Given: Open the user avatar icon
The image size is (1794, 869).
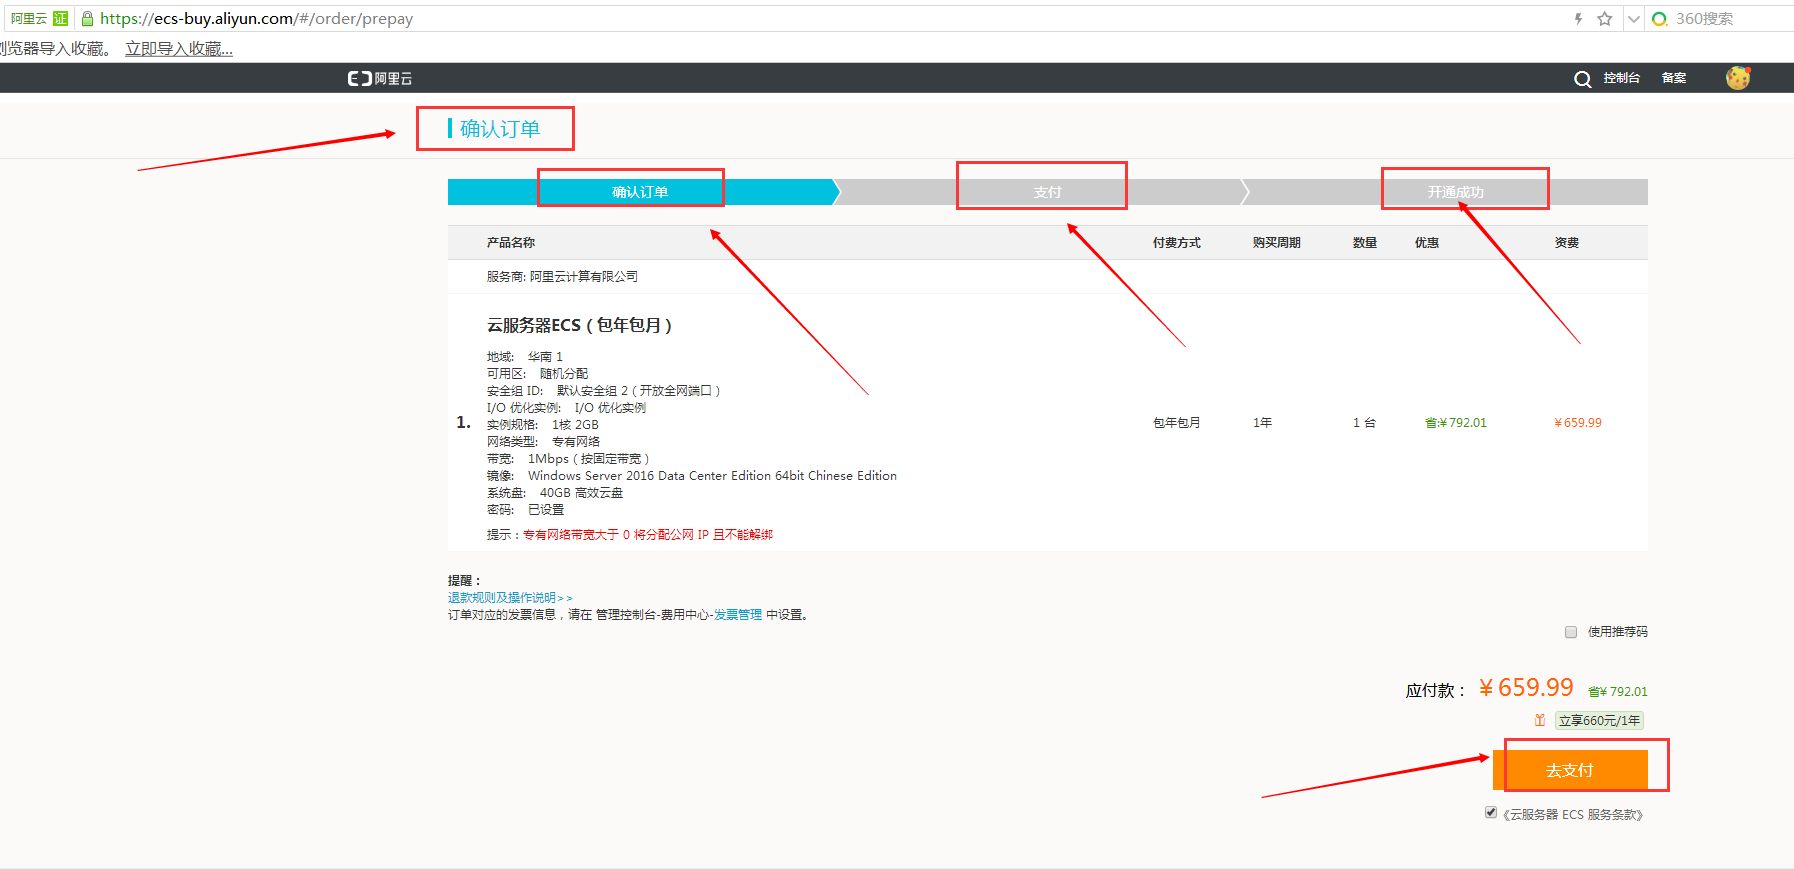Looking at the screenshot, I should pos(1738,78).
